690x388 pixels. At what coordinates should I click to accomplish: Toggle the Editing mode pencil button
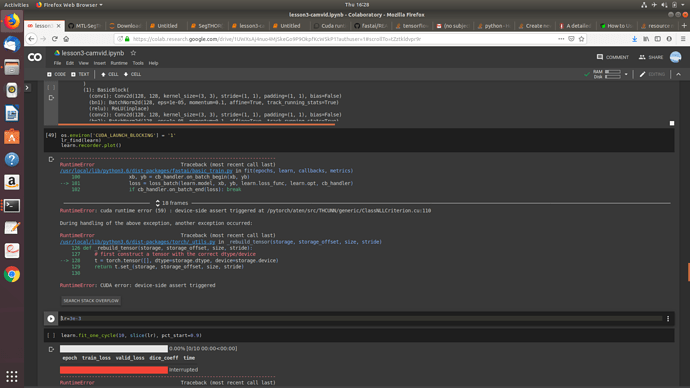click(x=652, y=74)
